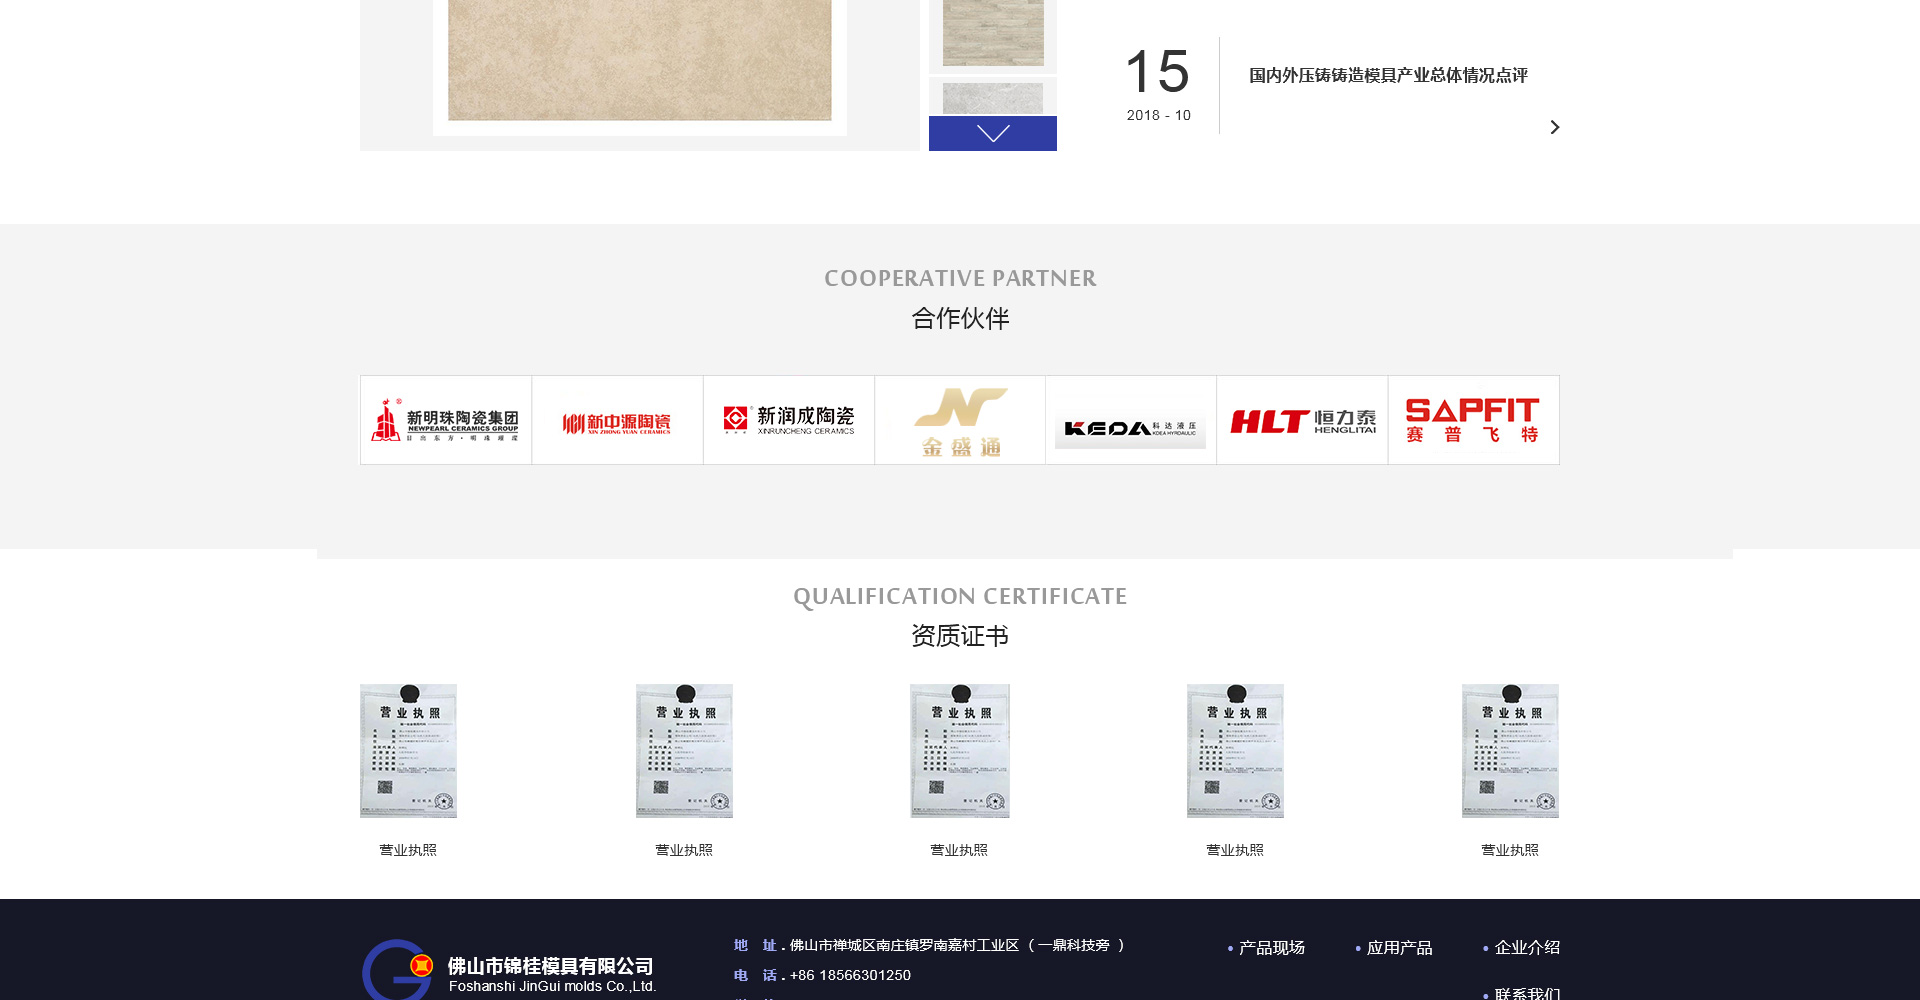This screenshot has width=1920, height=1000.
Task: Expand thumbnails with the blue down arrow
Action: pos(992,134)
